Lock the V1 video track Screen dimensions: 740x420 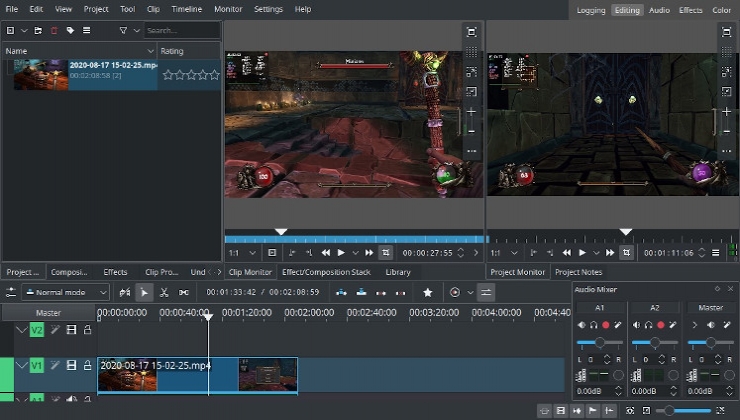(87, 365)
